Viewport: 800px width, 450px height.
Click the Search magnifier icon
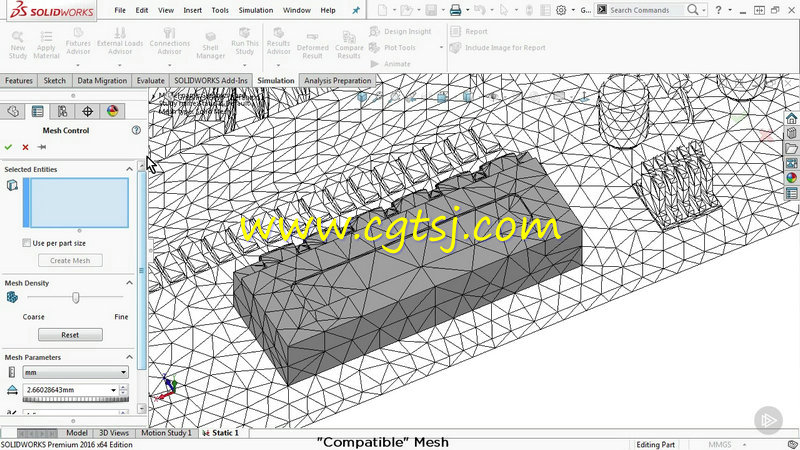click(692, 10)
